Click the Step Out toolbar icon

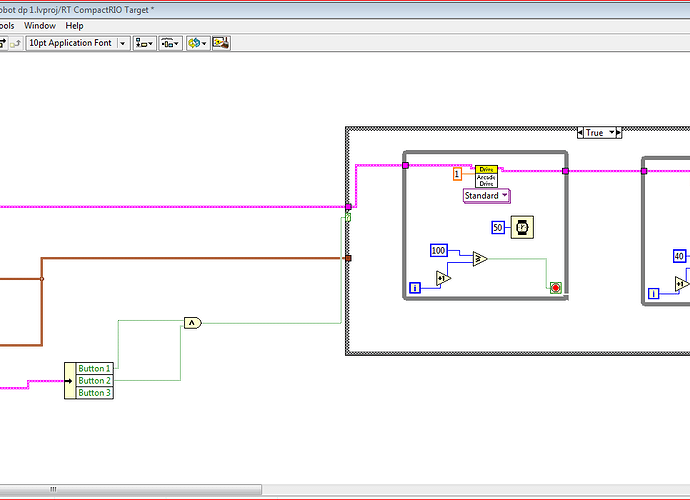16,43
